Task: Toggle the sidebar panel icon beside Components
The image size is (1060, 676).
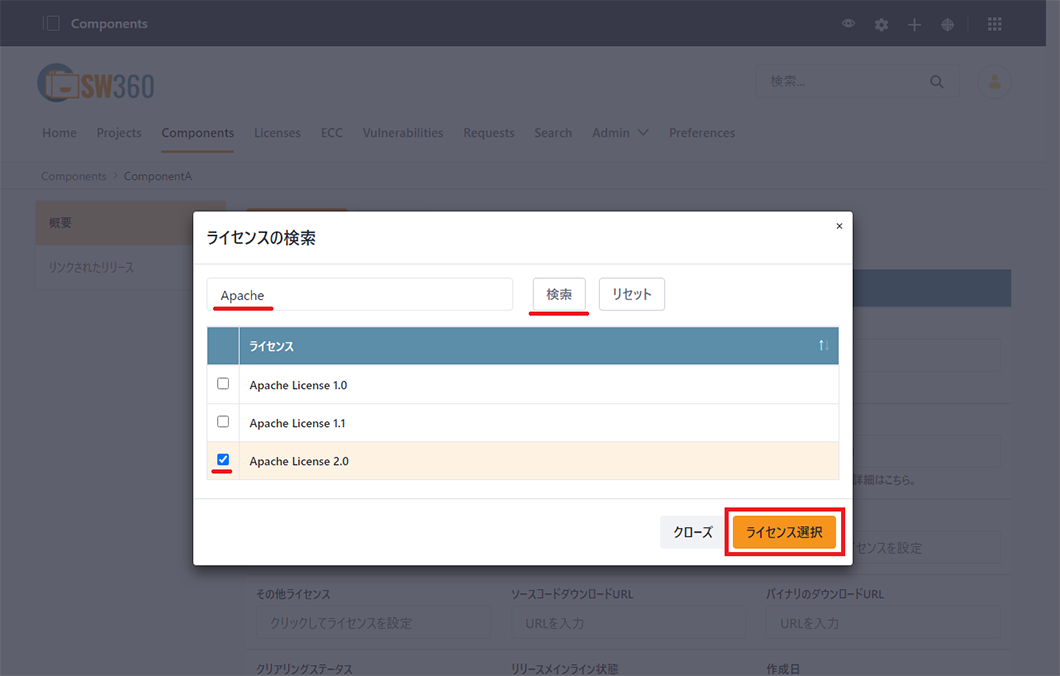Action: tap(52, 24)
